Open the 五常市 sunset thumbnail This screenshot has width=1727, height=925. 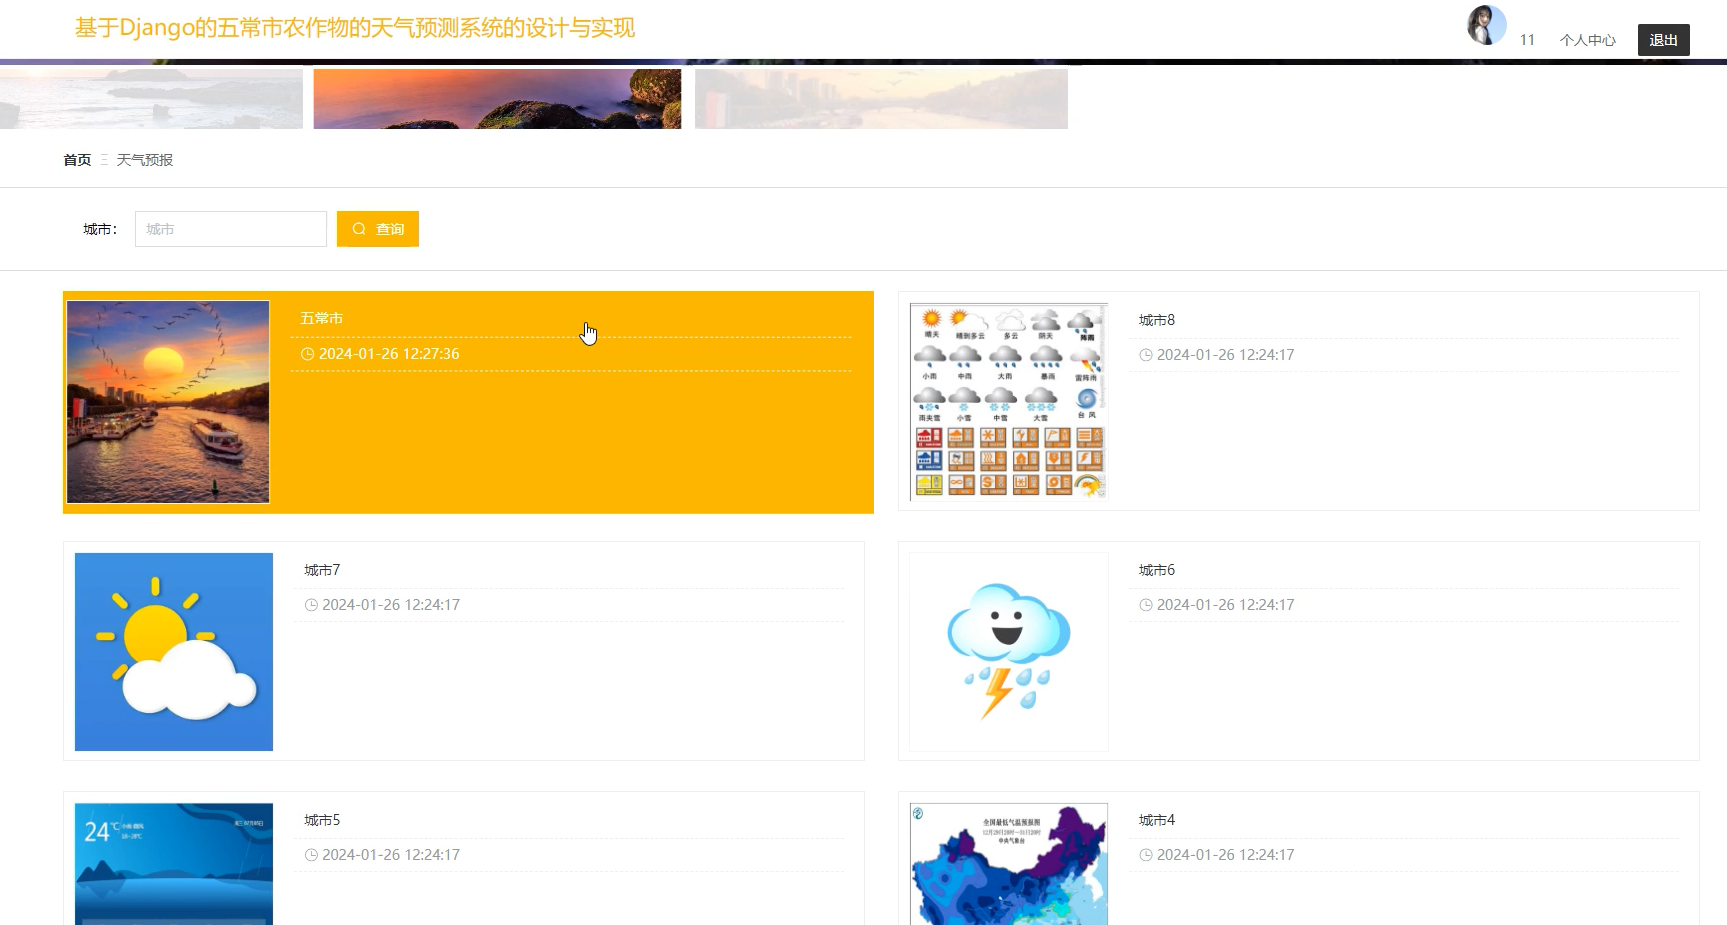168,402
